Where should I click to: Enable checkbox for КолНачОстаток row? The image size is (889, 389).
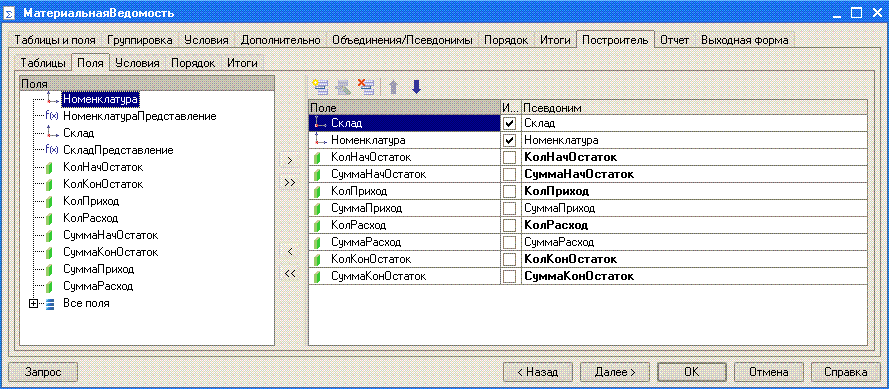[510, 157]
